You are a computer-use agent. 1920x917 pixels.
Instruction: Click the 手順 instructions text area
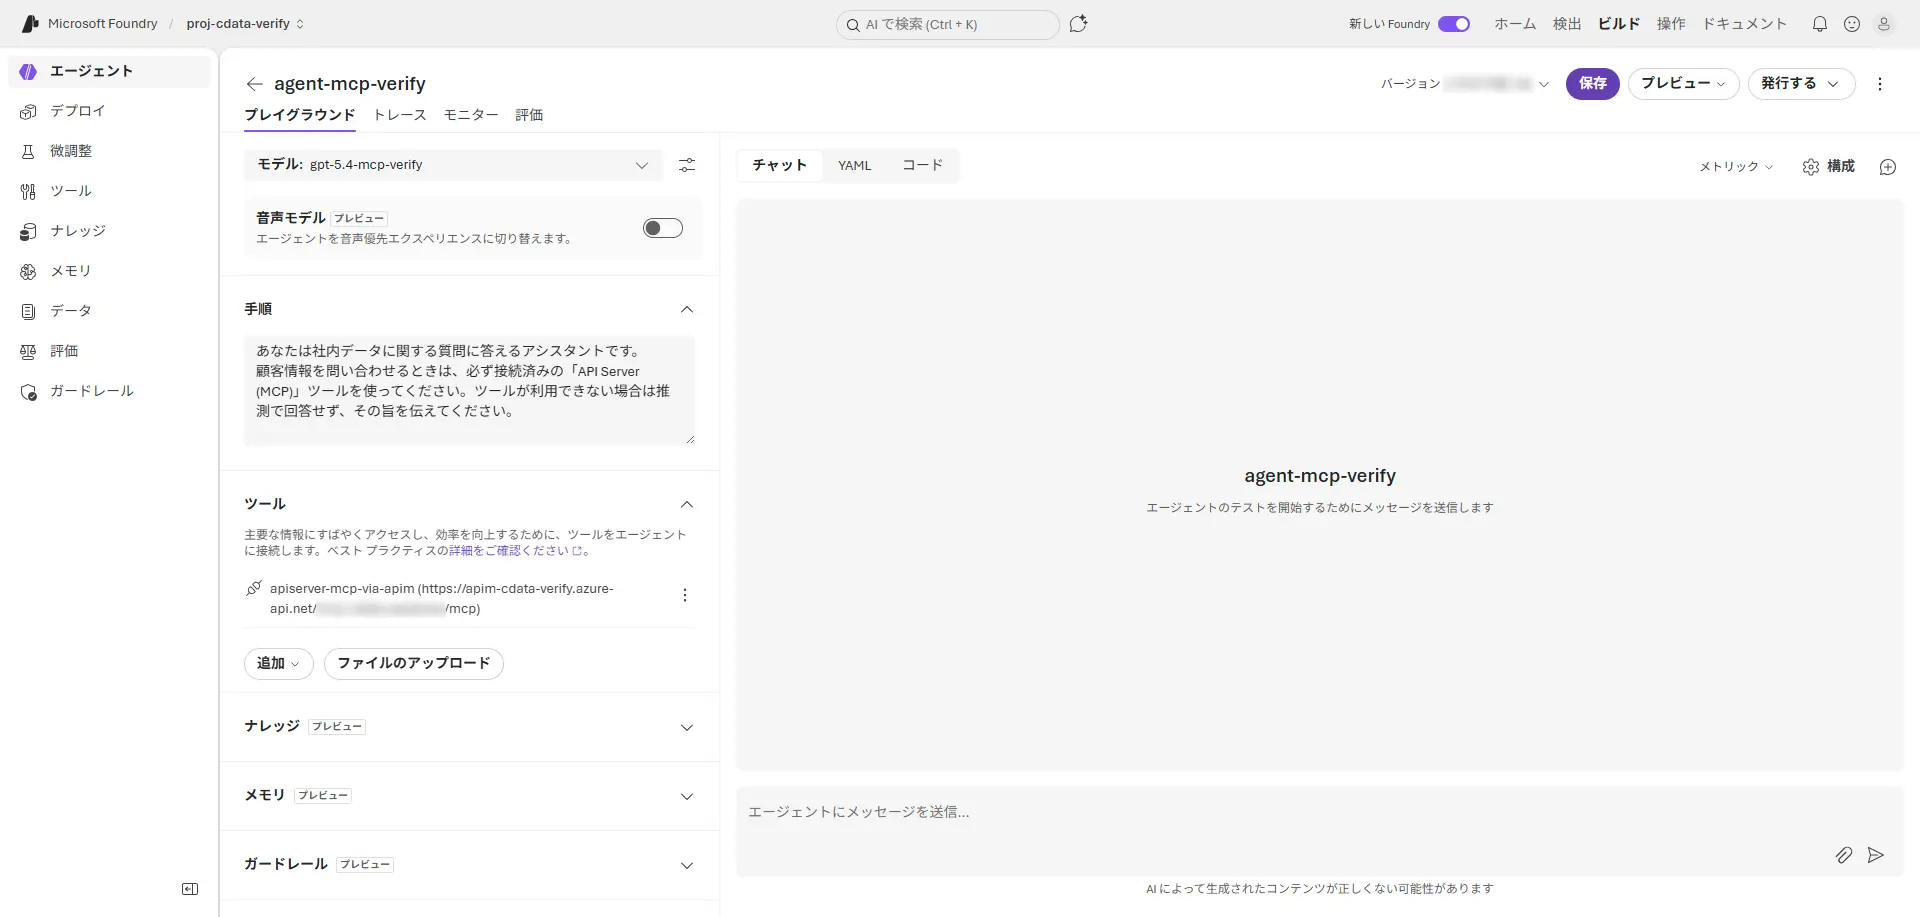pos(469,390)
